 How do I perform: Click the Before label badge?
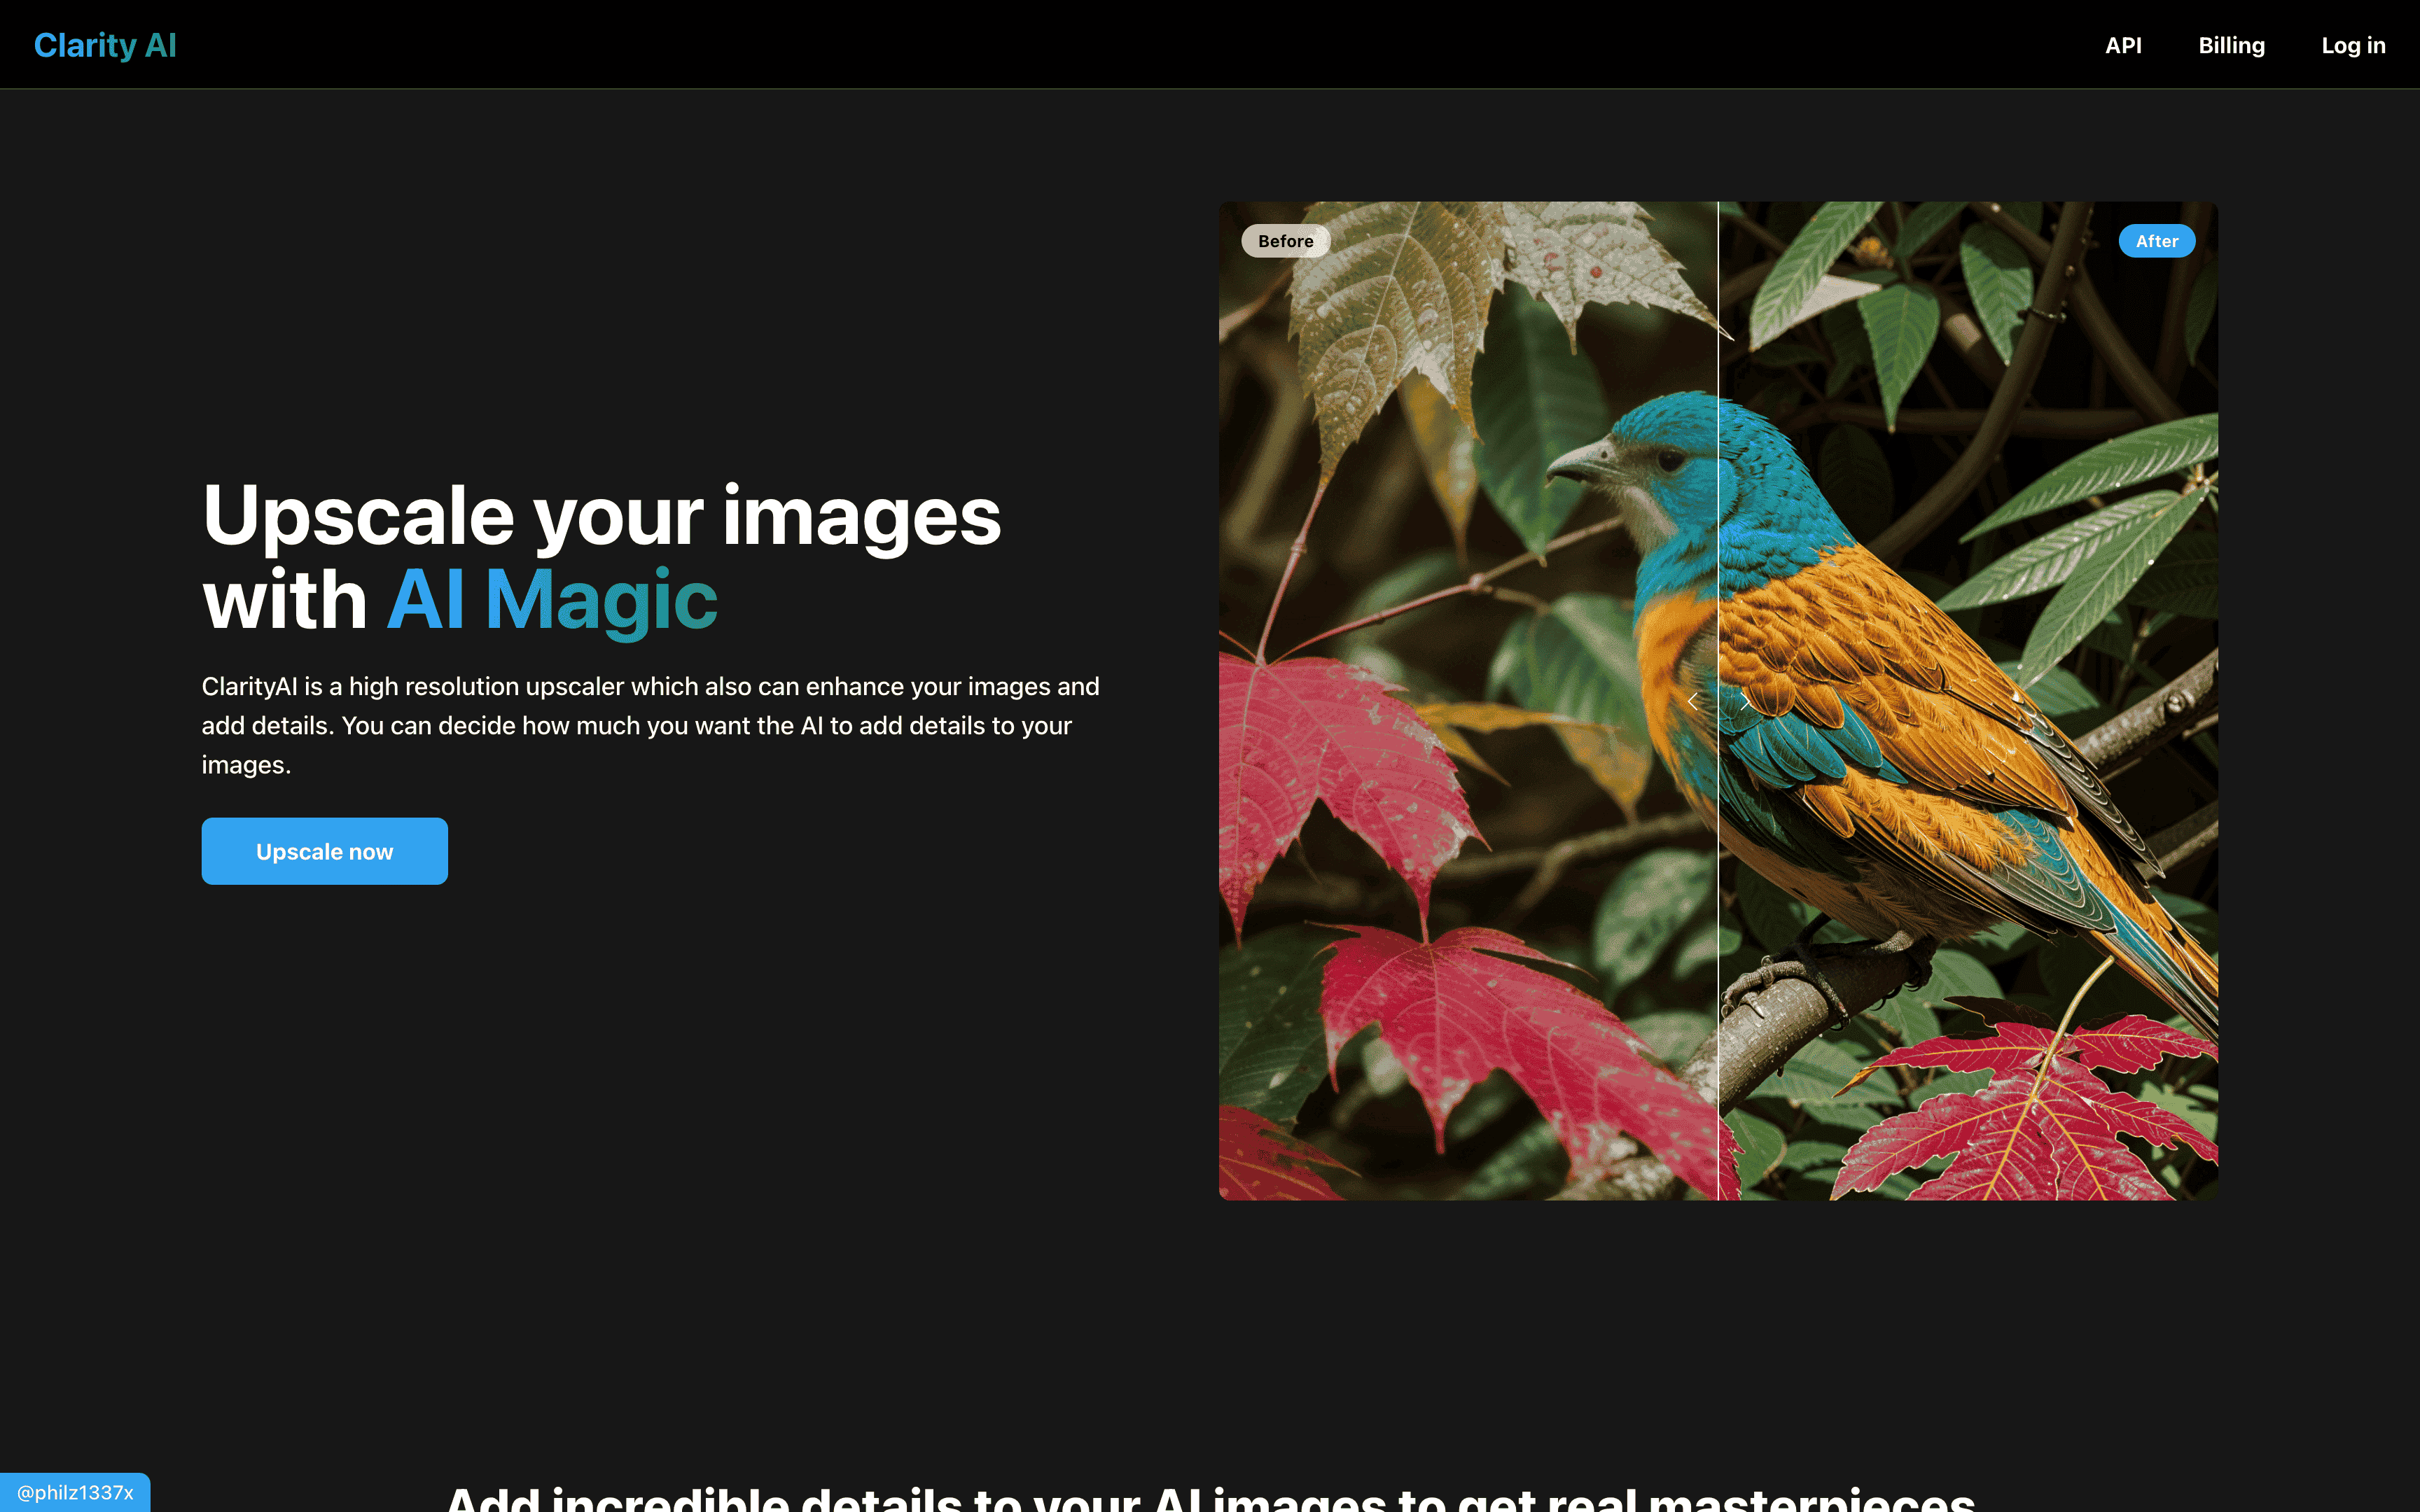1285,241
